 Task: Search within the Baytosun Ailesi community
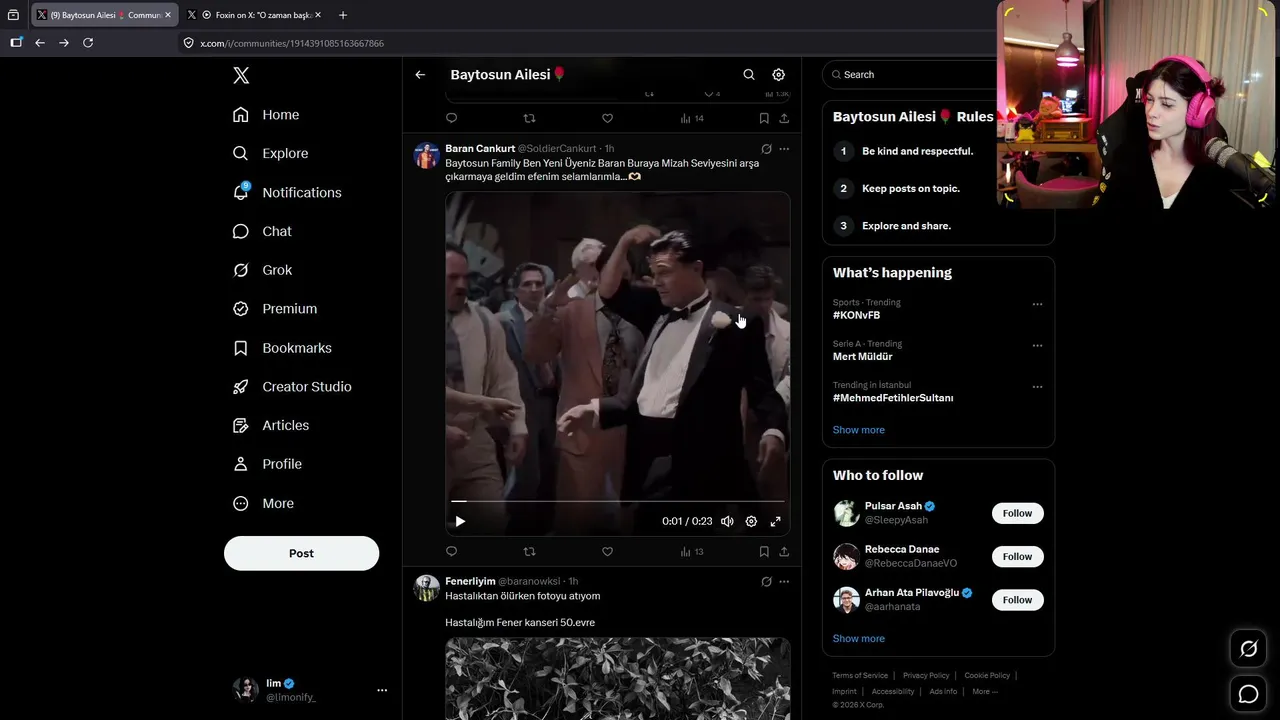749,75
